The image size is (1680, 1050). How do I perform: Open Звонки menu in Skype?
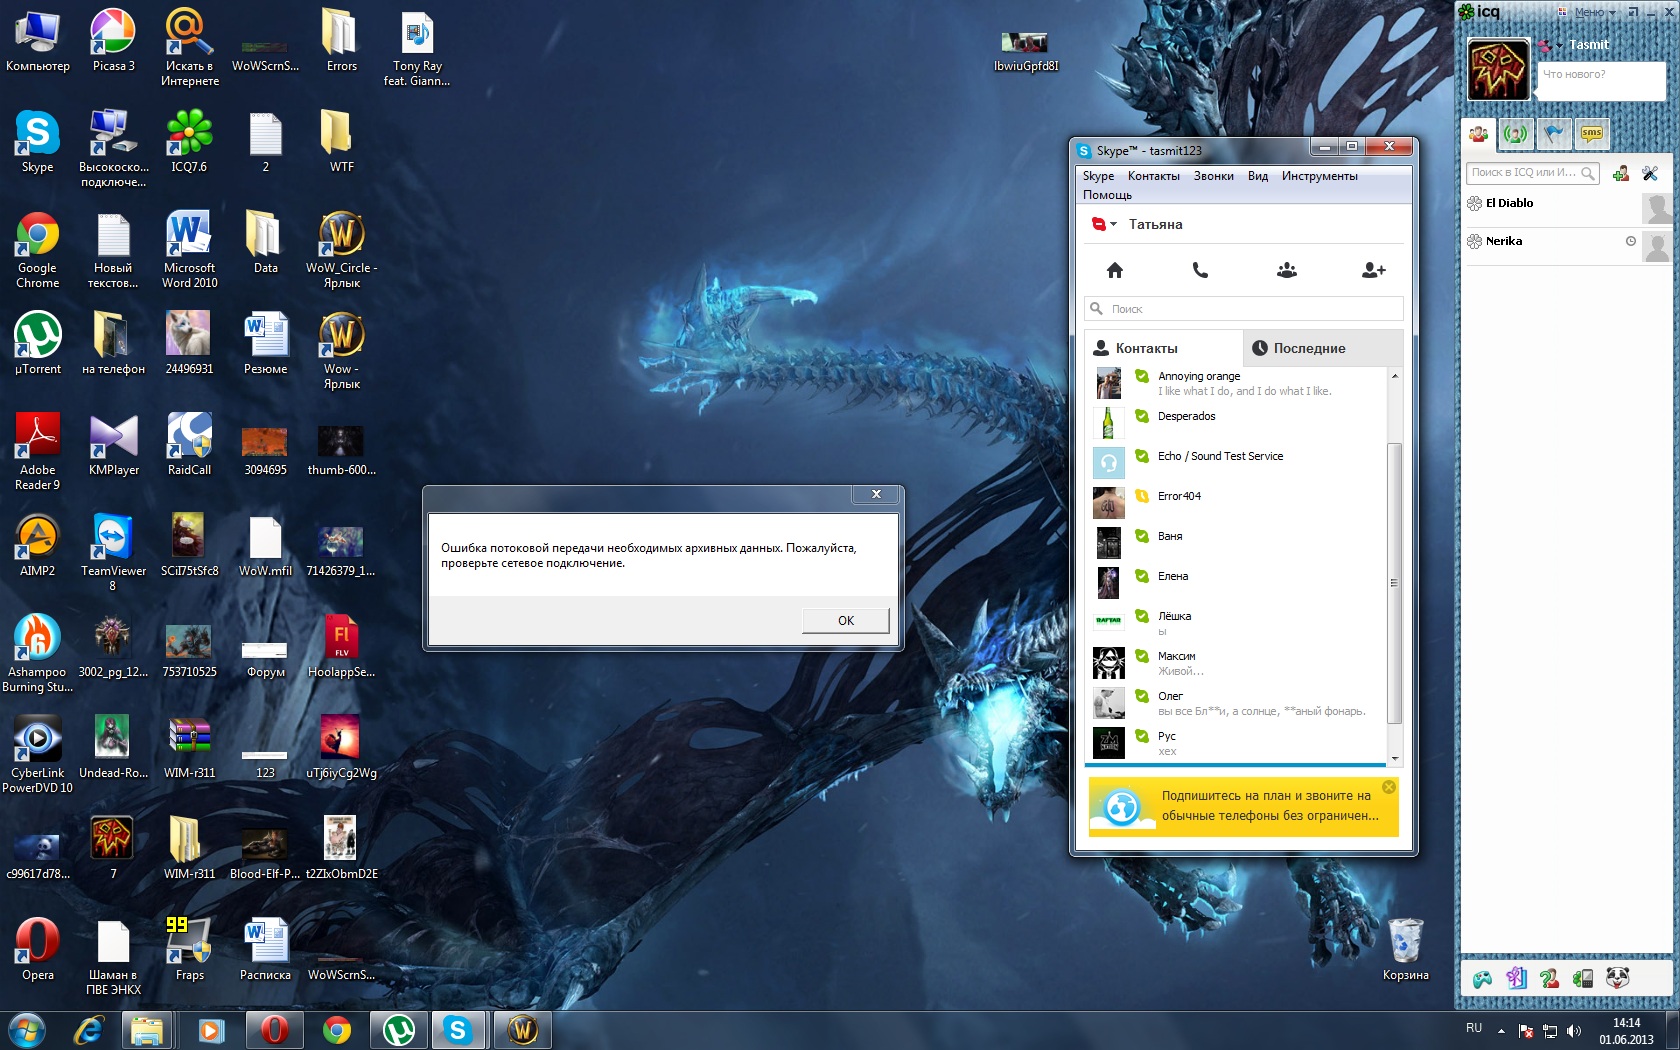(1213, 176)
